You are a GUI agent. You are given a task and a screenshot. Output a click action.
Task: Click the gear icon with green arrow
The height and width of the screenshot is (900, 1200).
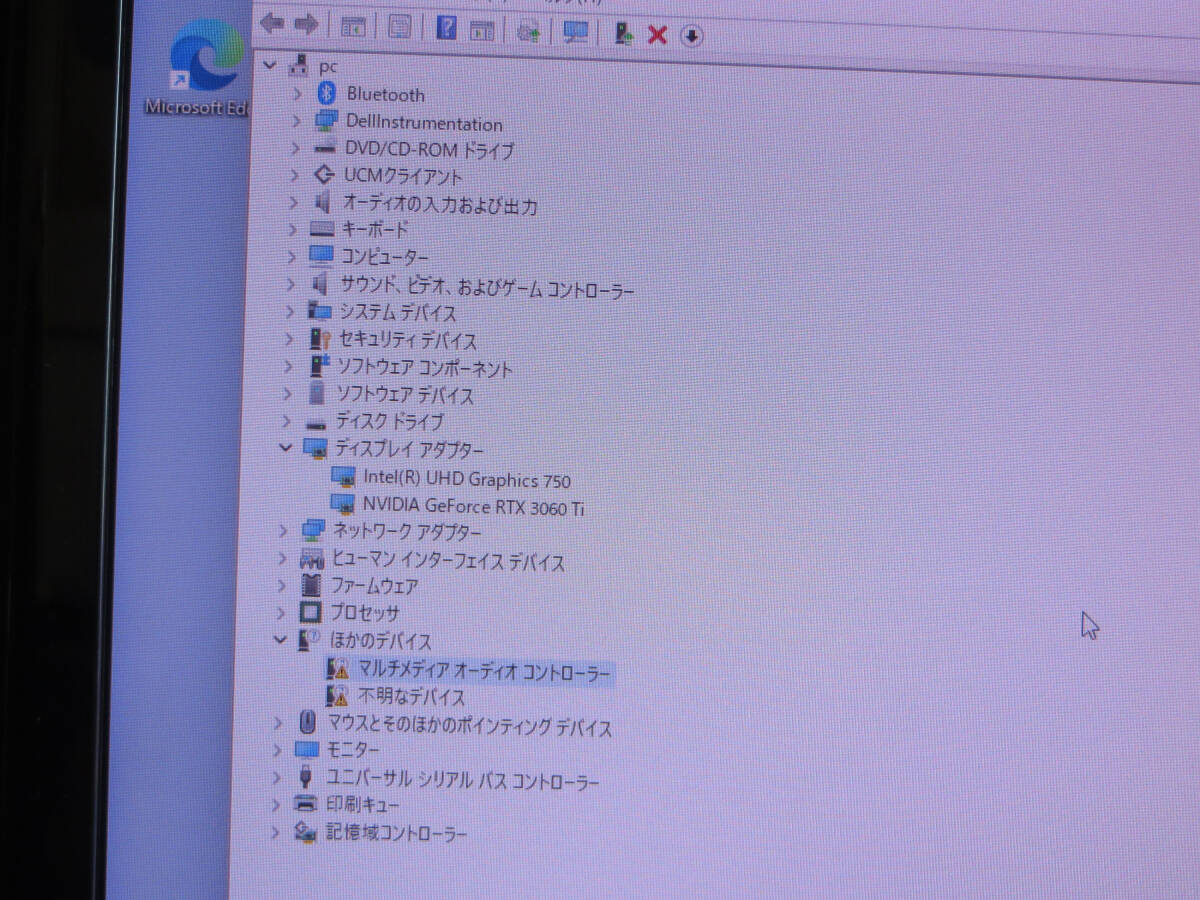point(528,31)
